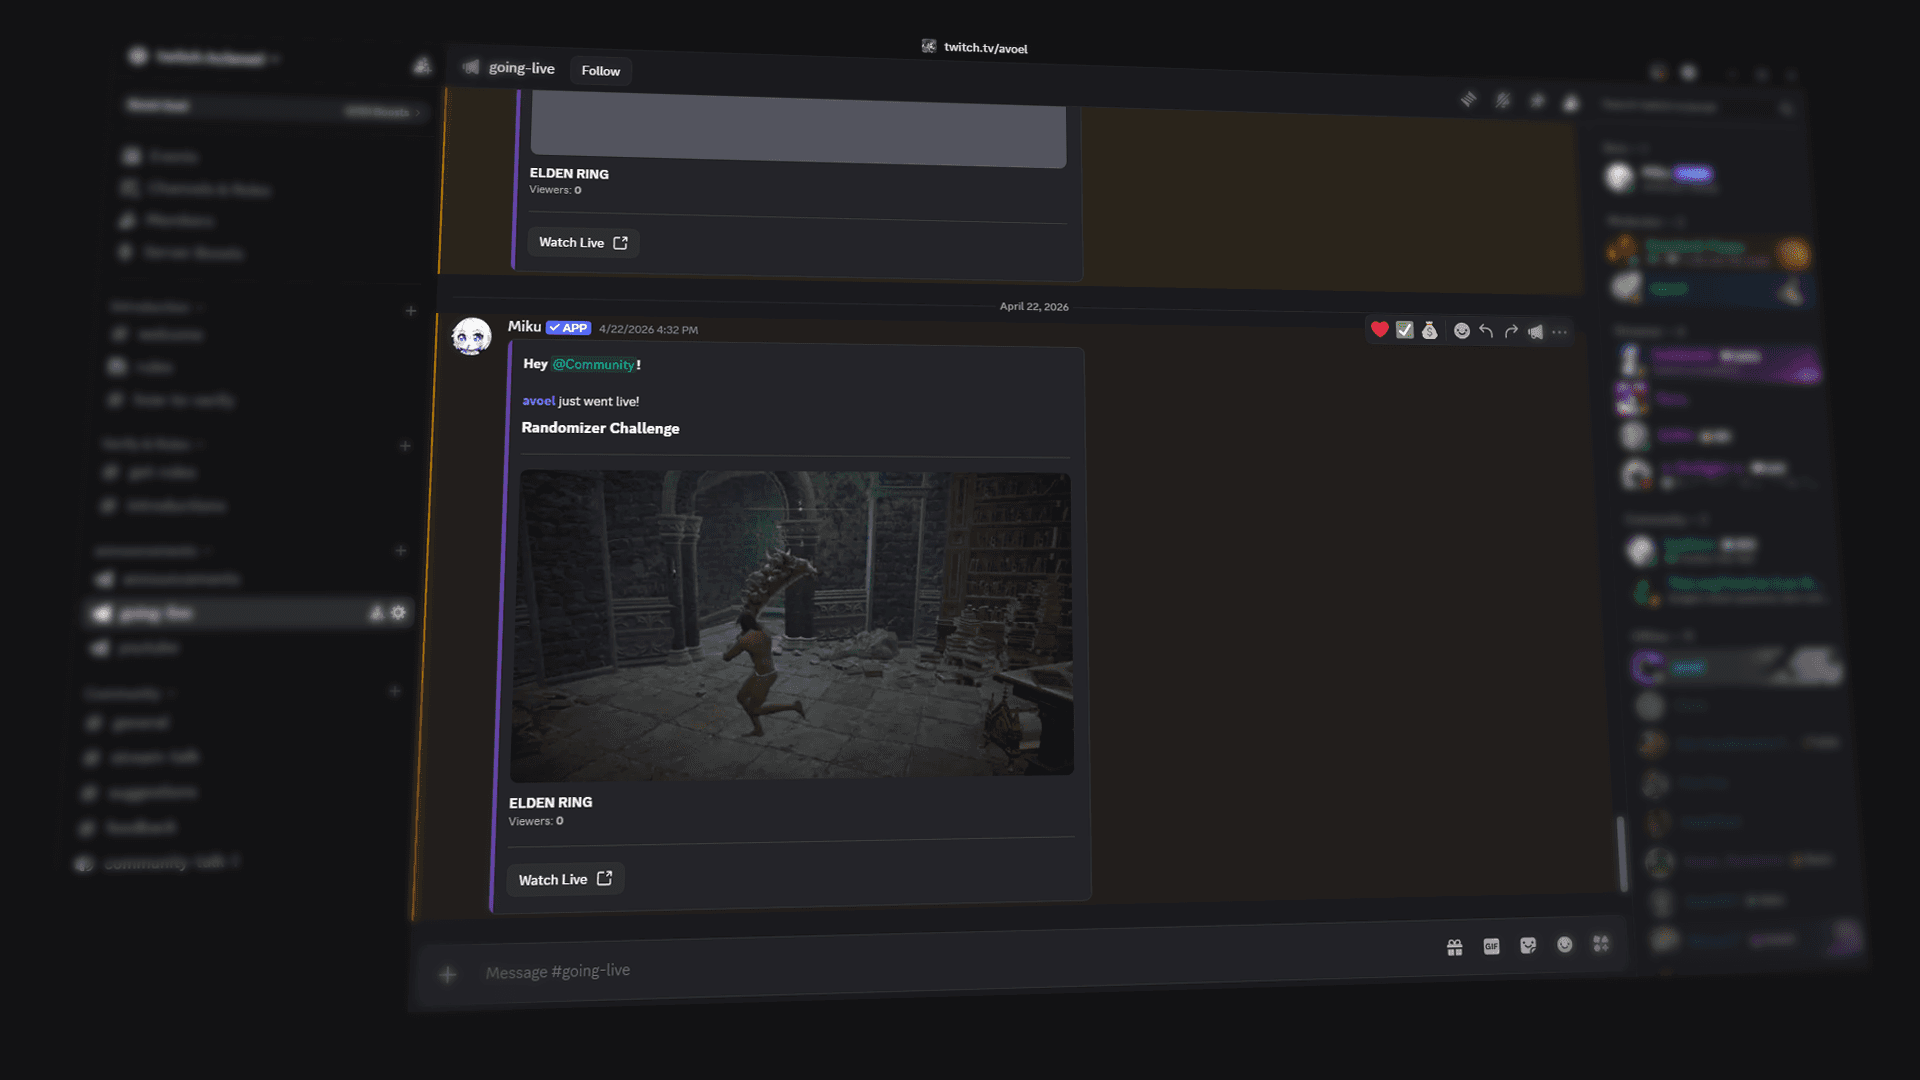Image resolution: width=1920 pixels, height=1080 pixels.
Task: Open the plus attachment menu in the message box
Action: (x=448, y=974)
